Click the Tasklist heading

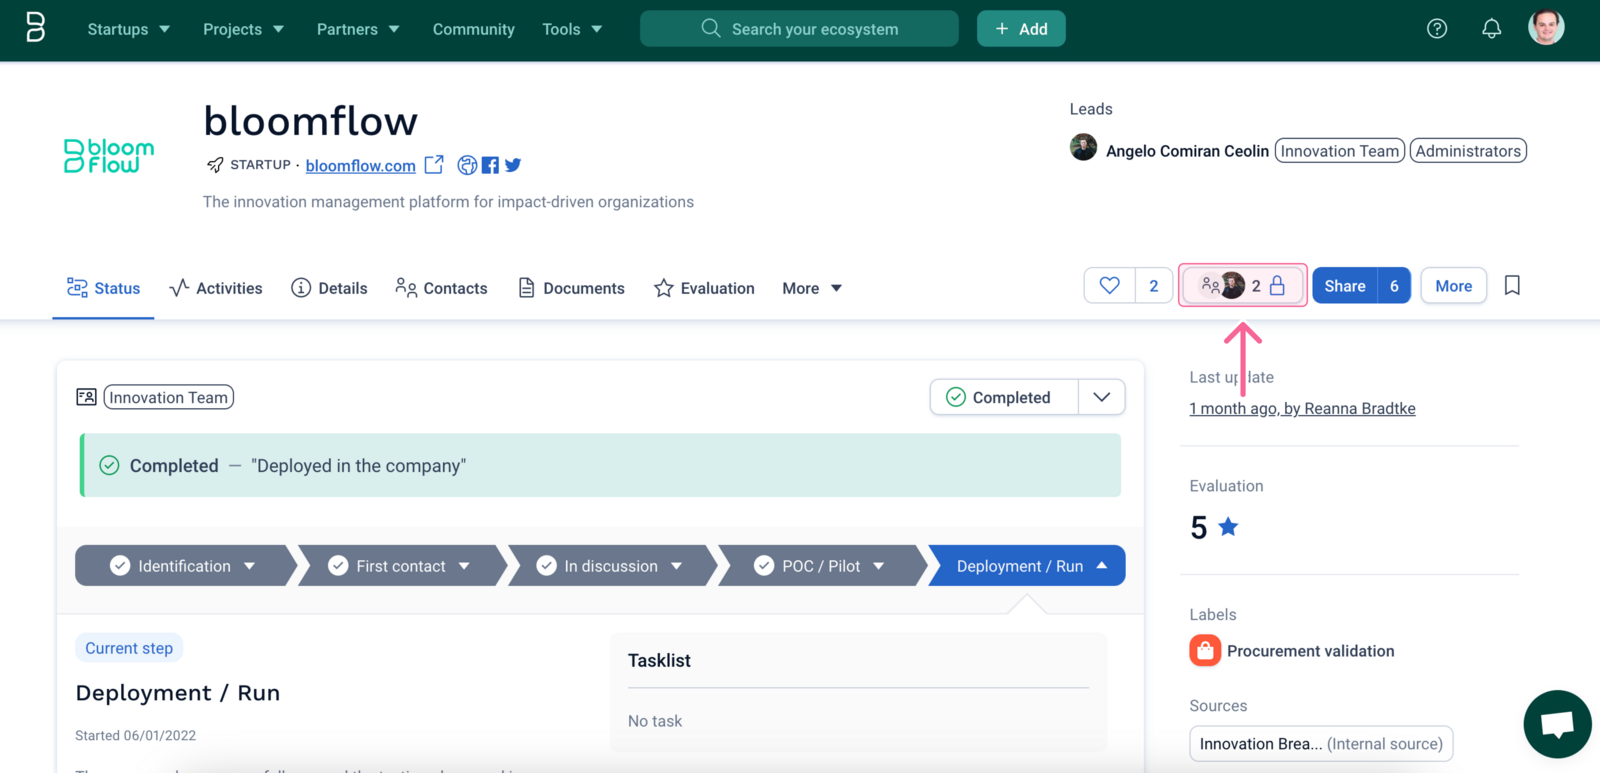pos(659,660)
